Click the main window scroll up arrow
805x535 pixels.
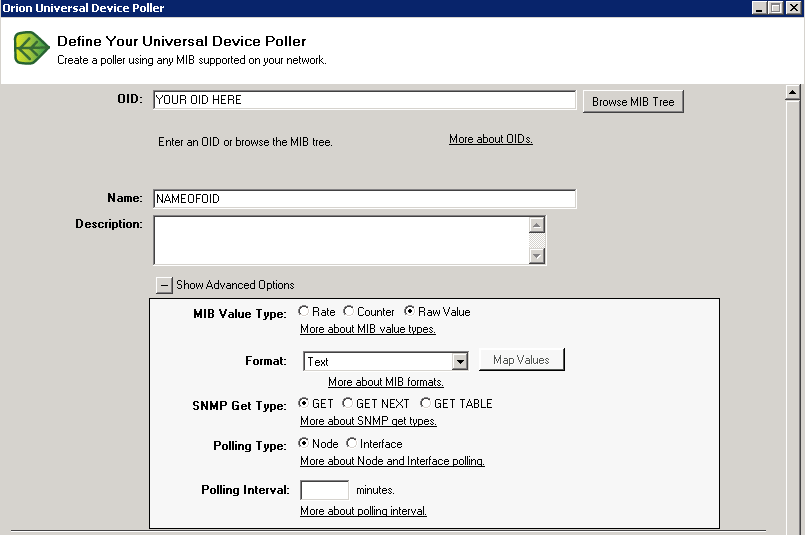(x=792, y=93)
